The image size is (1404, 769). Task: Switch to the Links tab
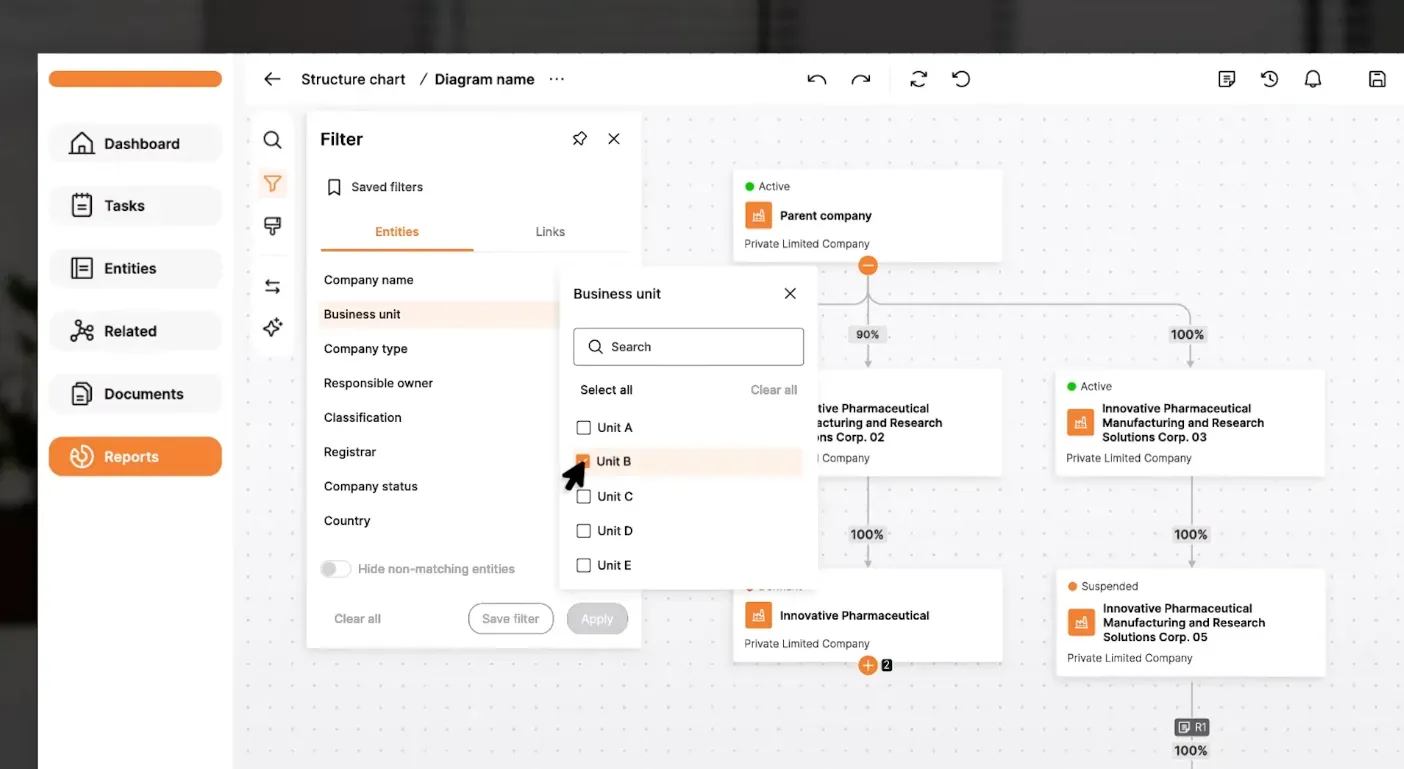point(550,232)
